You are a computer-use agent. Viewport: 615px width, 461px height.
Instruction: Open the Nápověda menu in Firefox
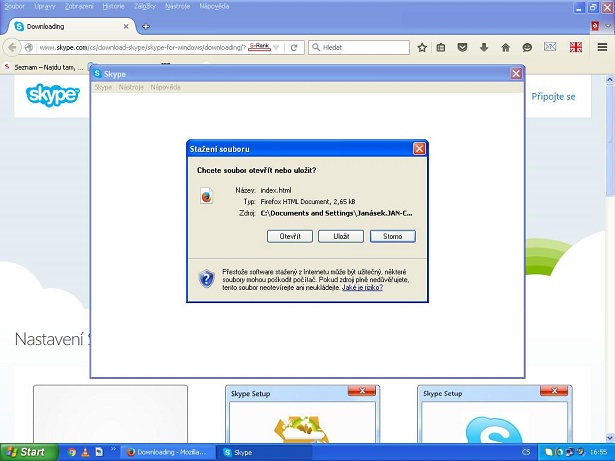tap(214, 6)
